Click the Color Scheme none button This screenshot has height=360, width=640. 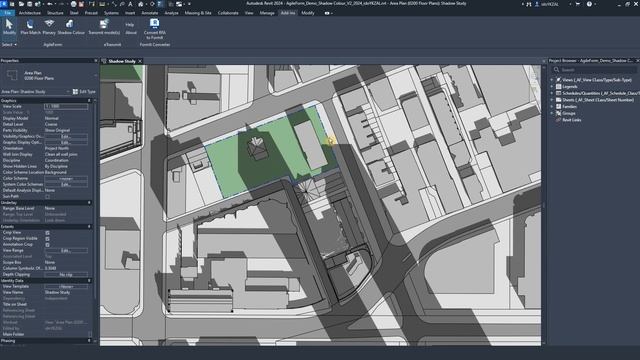[66, 178]
